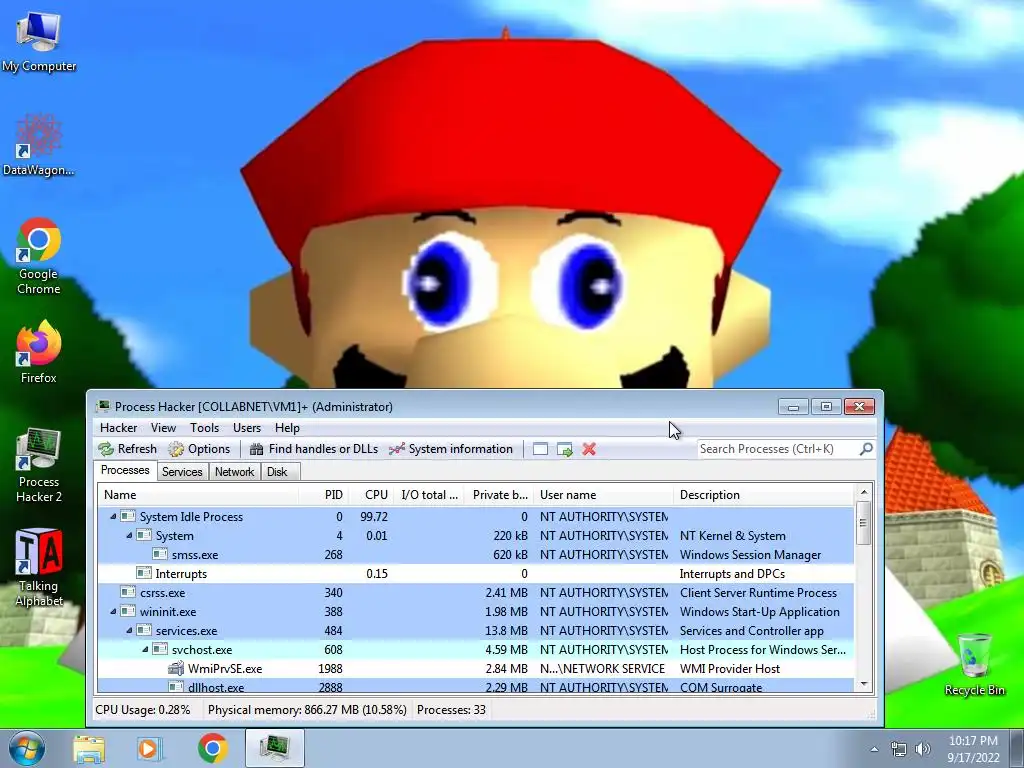Click the network tray icon
This screenshot has height=768, width=1024.
coord(899,749)
